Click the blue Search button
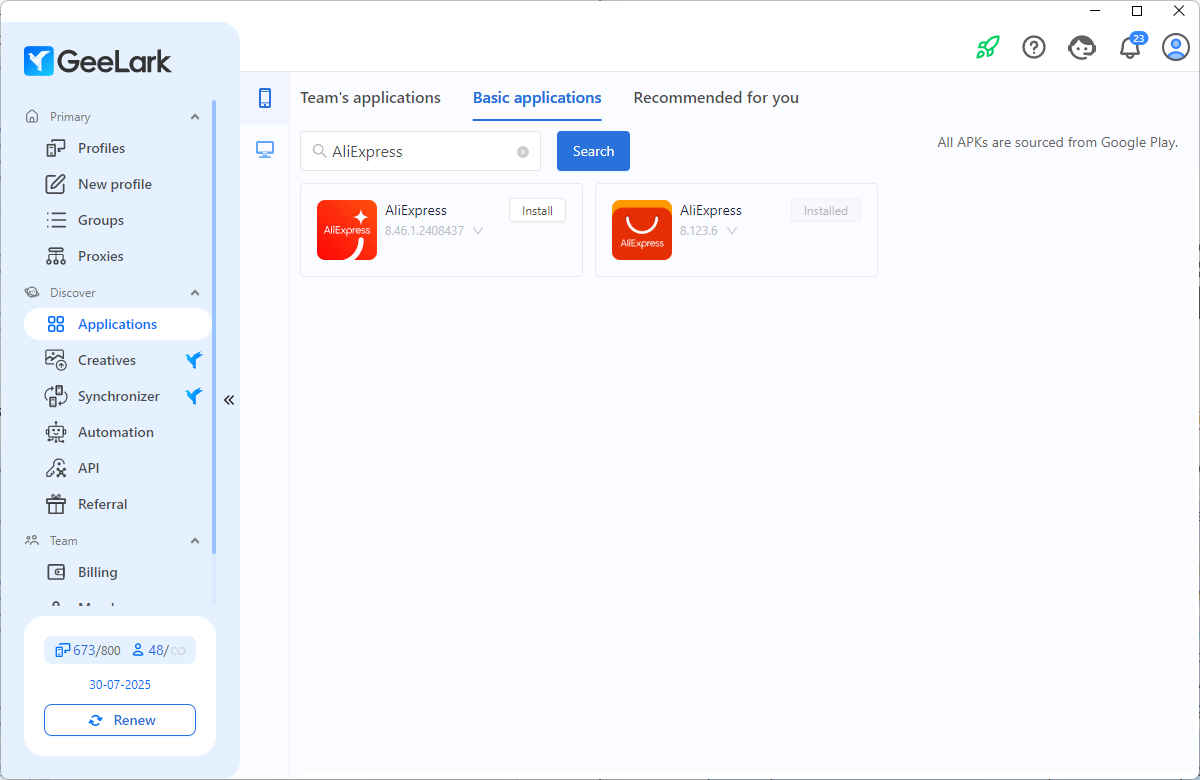1200x780 pixels. (593, 151)
